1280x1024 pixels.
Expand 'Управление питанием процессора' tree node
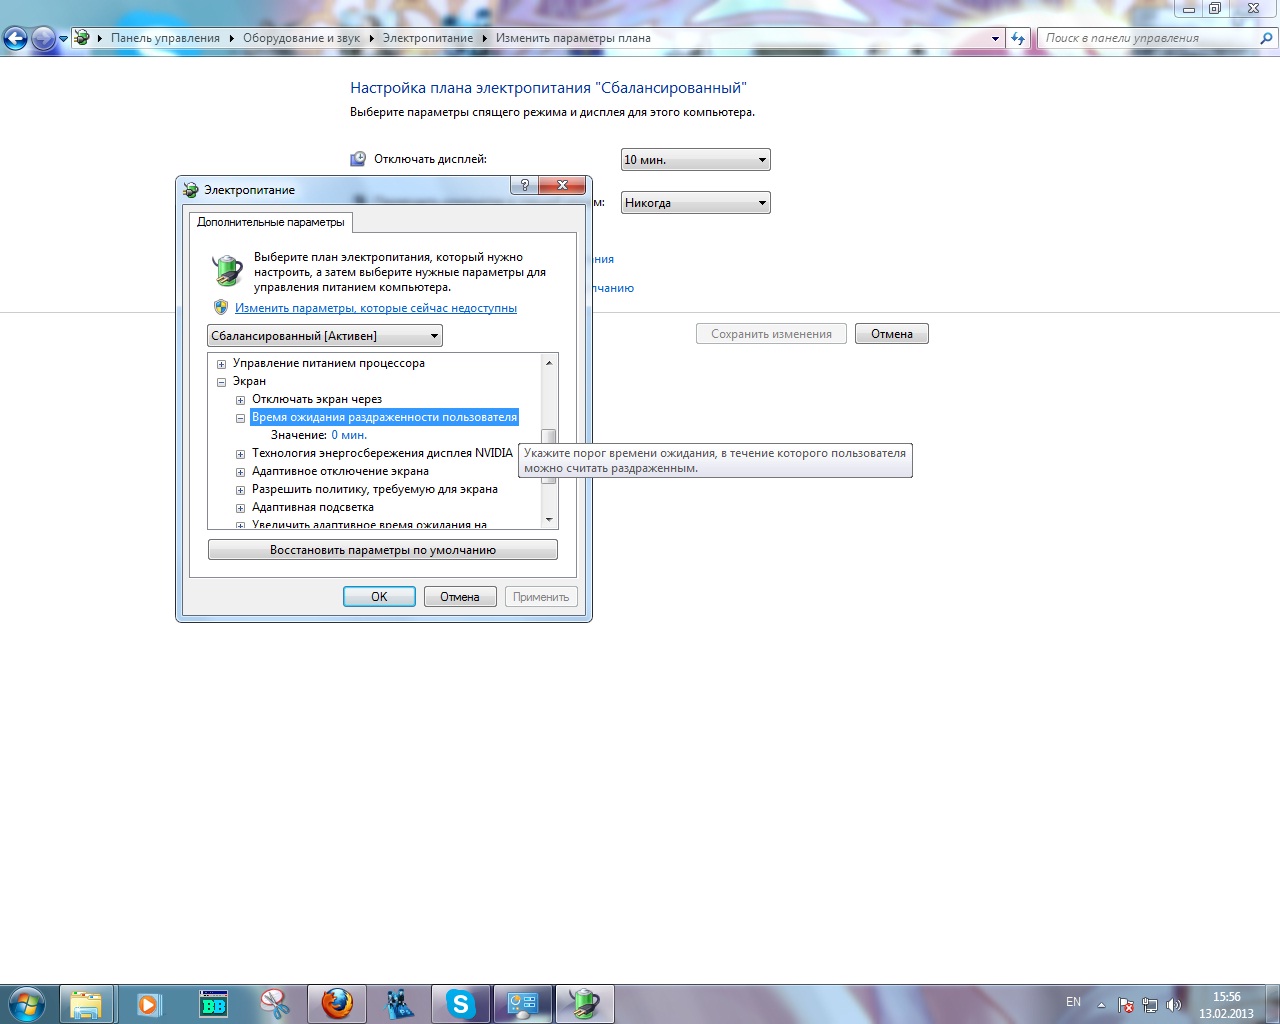click(222, 364)
